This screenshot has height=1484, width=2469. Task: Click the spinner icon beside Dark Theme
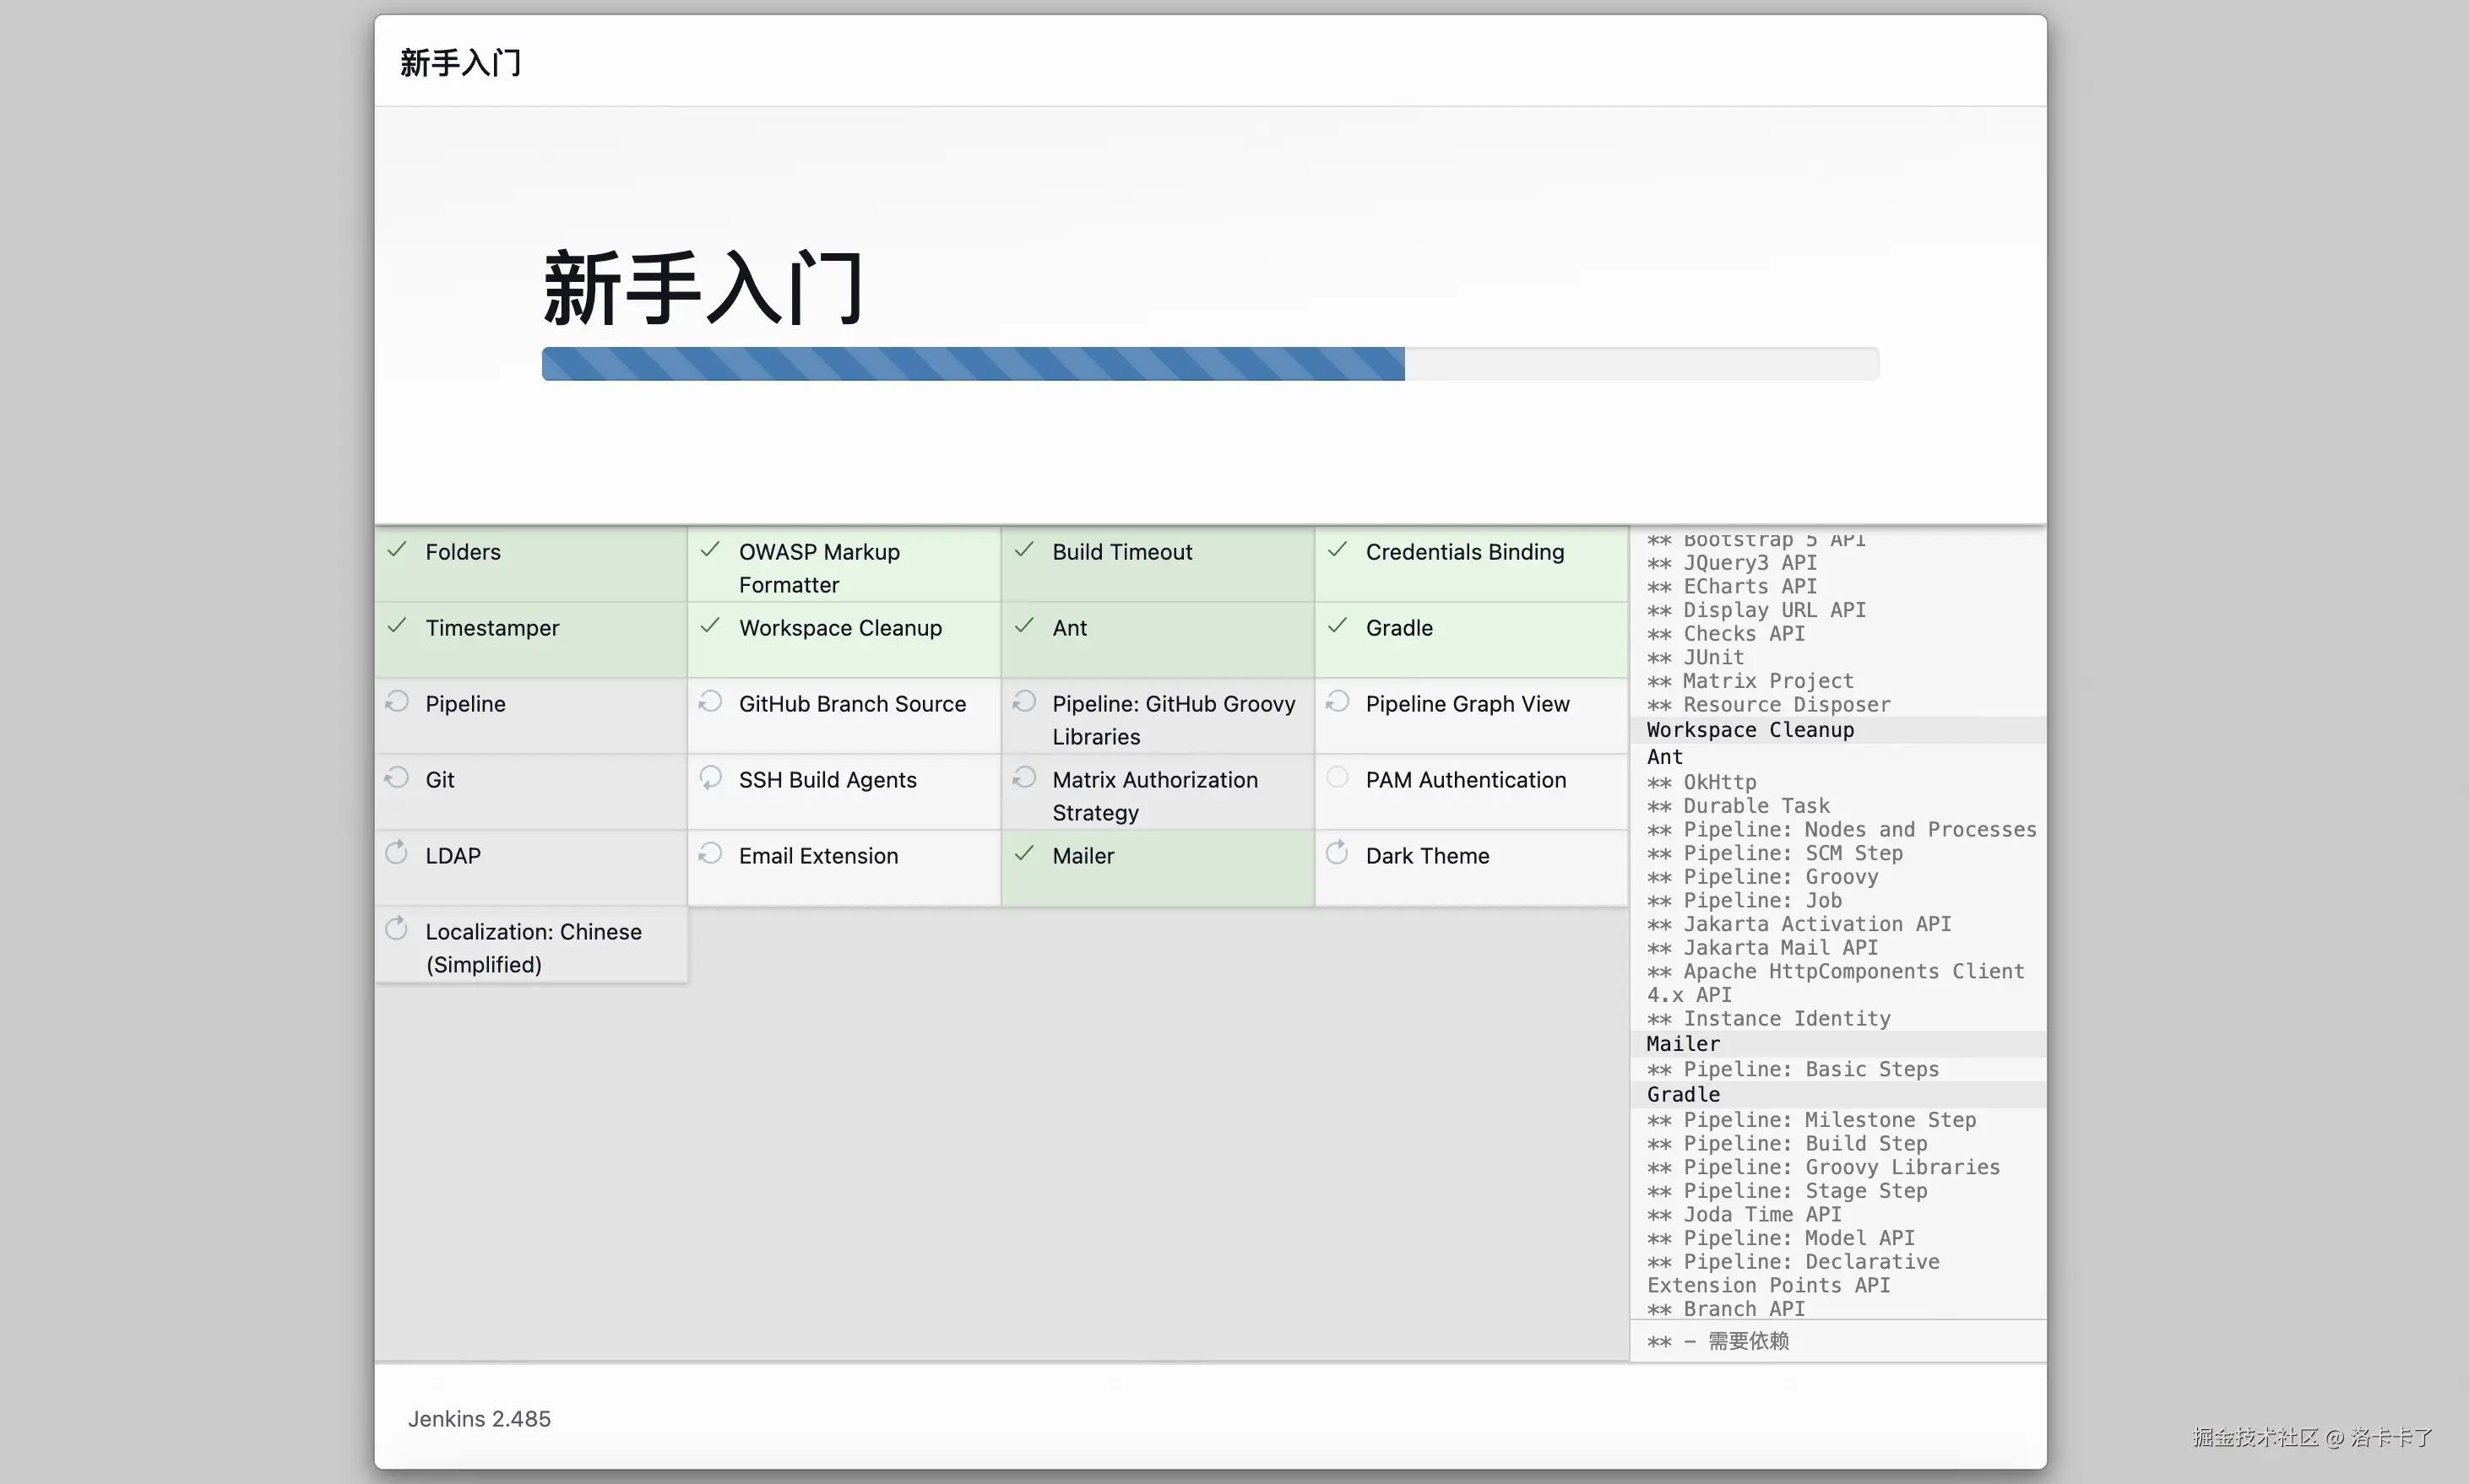pyautogui.click(x=1337, y=854)
